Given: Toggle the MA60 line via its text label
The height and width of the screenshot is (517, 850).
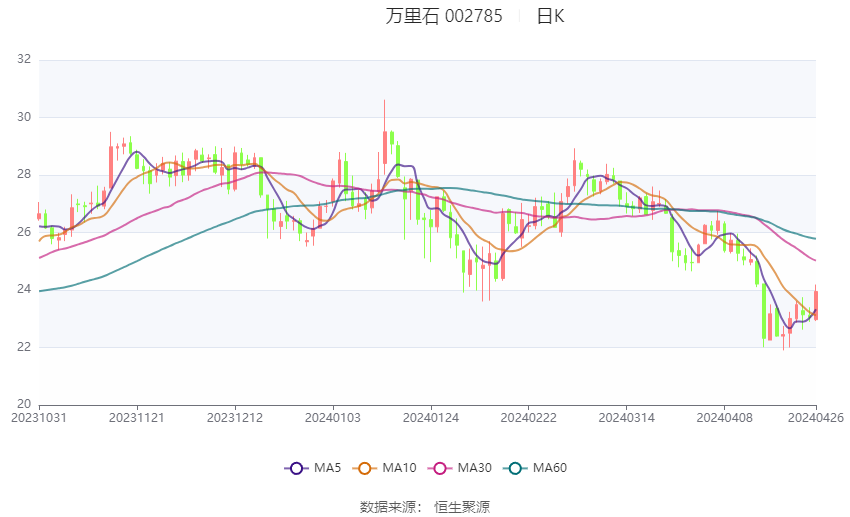Looking at the screenshot, I should click(x=549, y=468).
